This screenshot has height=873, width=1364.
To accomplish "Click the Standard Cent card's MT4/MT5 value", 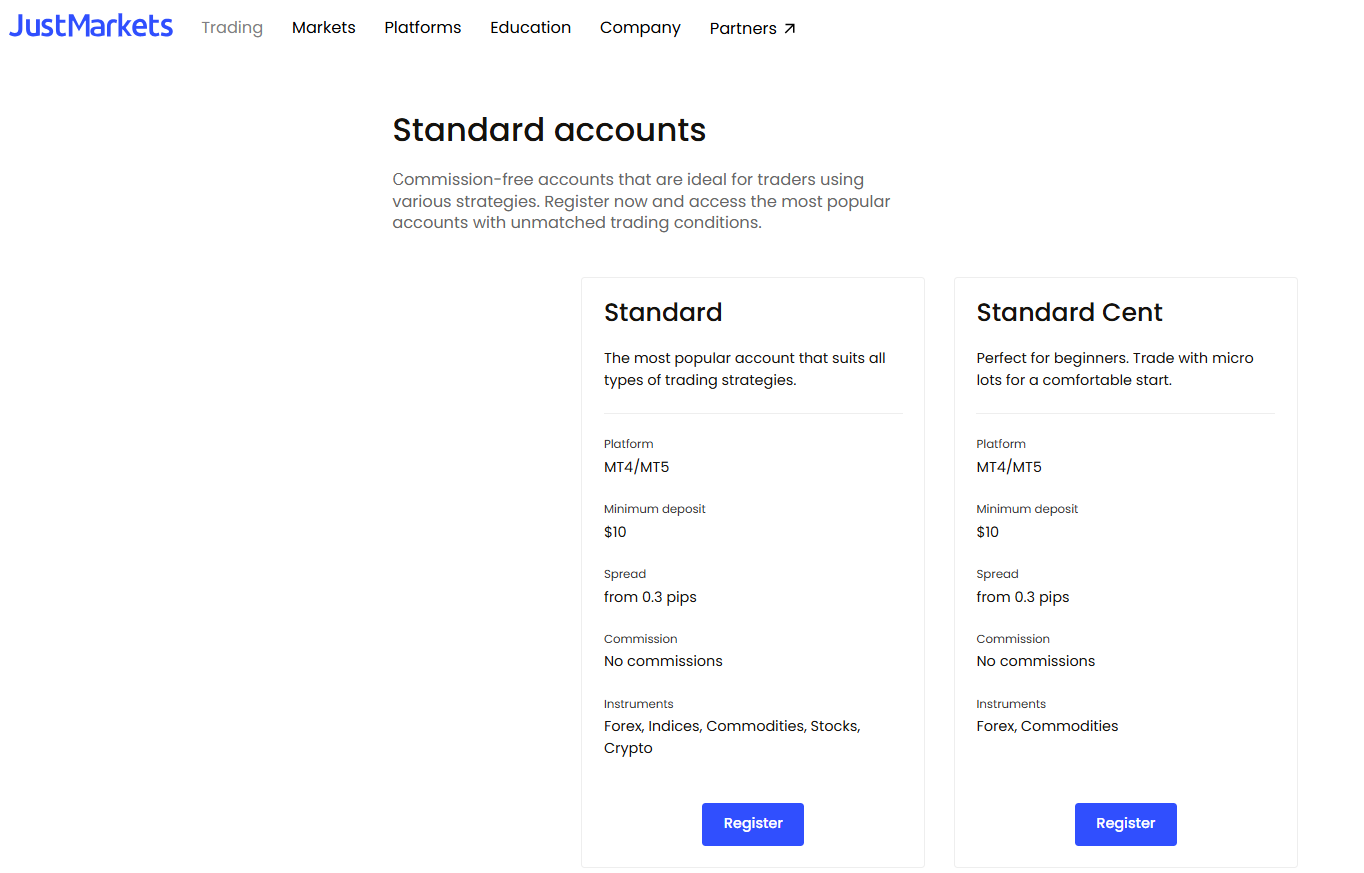I will click(x=1009, y=467).
